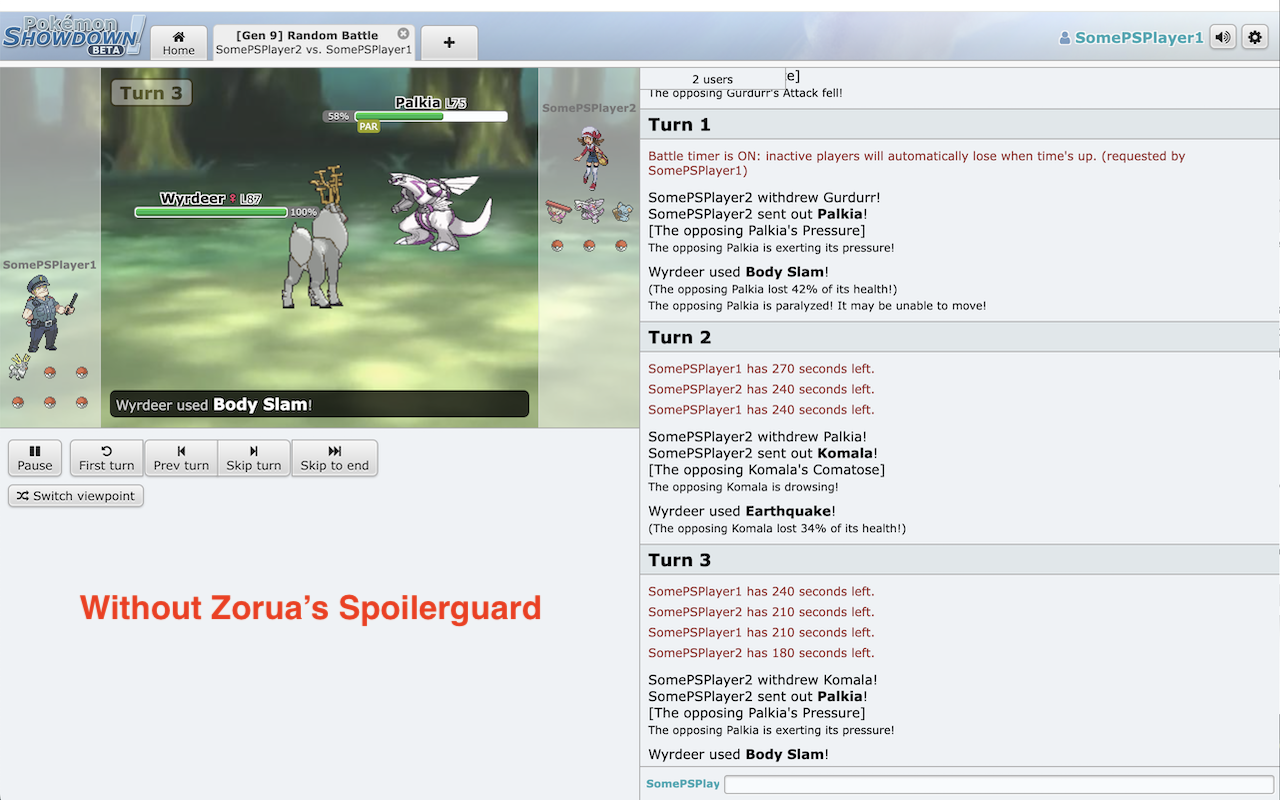
Task: Click the Pokémon Showdown logo
Action: tap(72, 37)
